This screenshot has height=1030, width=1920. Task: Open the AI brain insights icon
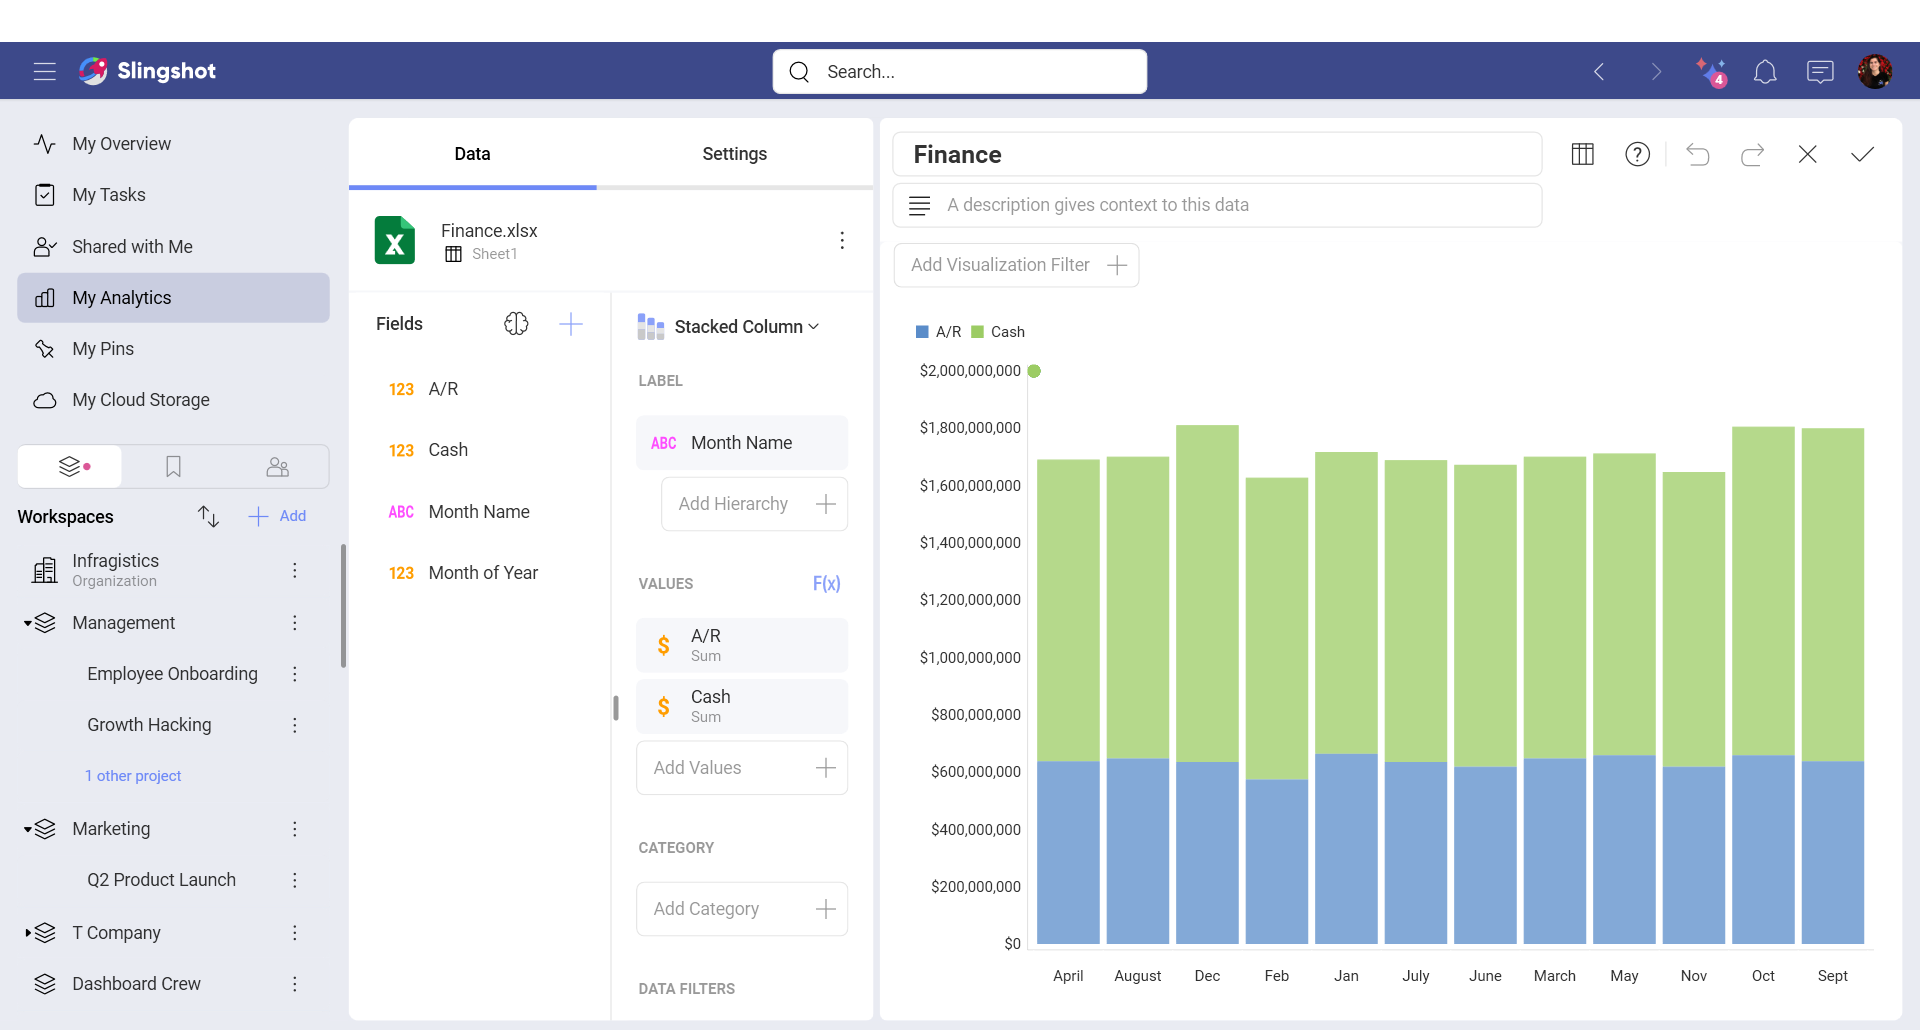coord(516,324)
